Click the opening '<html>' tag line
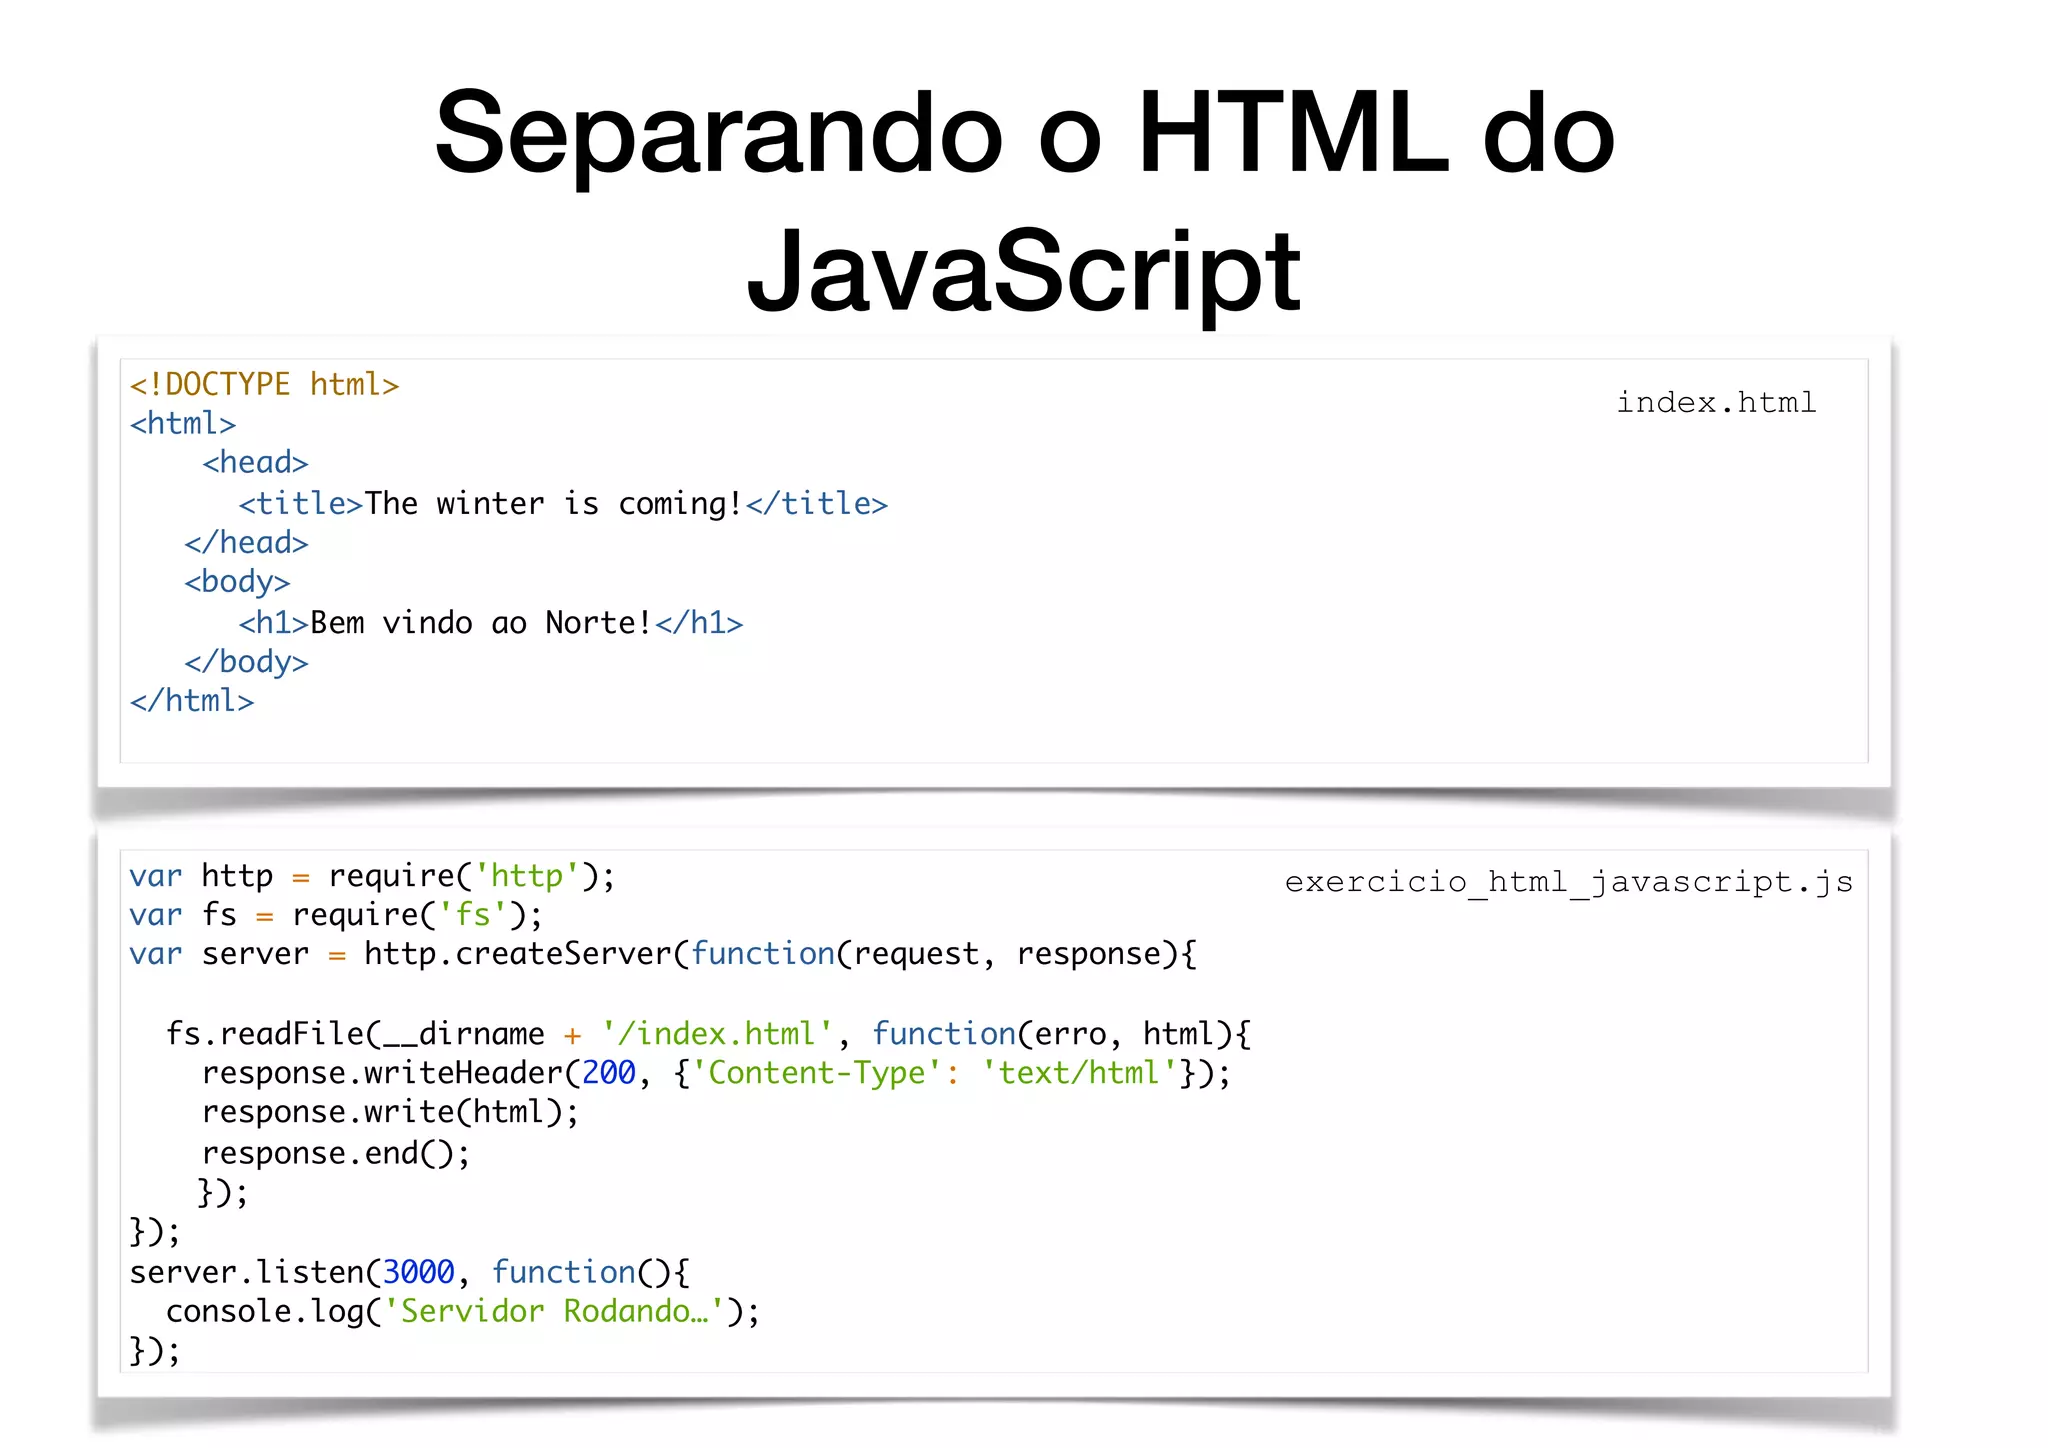Image resolution: width=2048 pixels, height=1448 pixels. (183, 424)
